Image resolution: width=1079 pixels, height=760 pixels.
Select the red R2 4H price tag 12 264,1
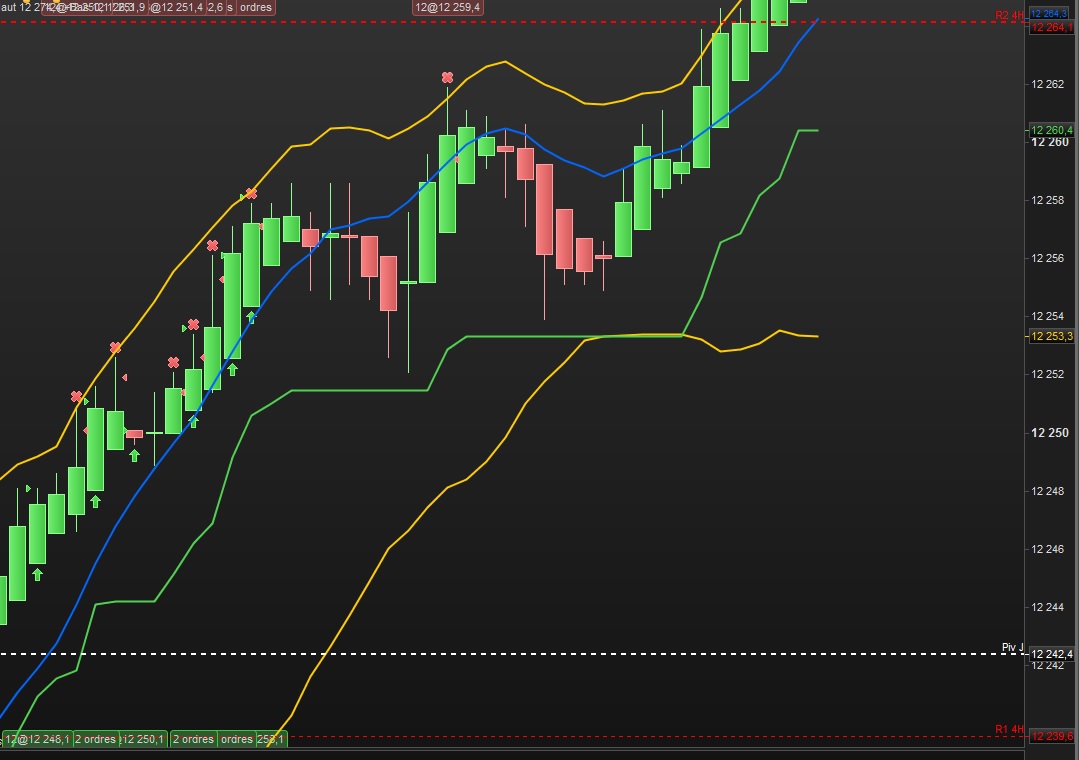pos(1051,28)
